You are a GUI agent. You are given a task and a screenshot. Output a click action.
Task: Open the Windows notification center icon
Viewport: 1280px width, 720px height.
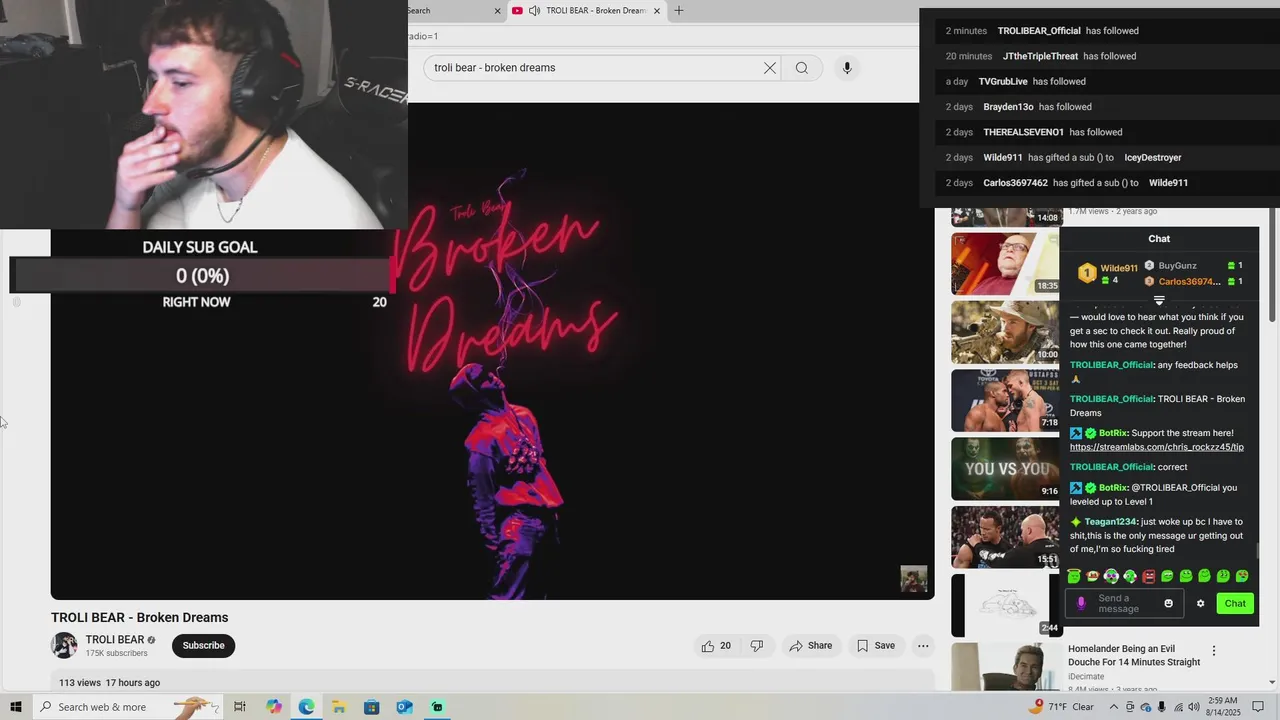[1259, 707]
